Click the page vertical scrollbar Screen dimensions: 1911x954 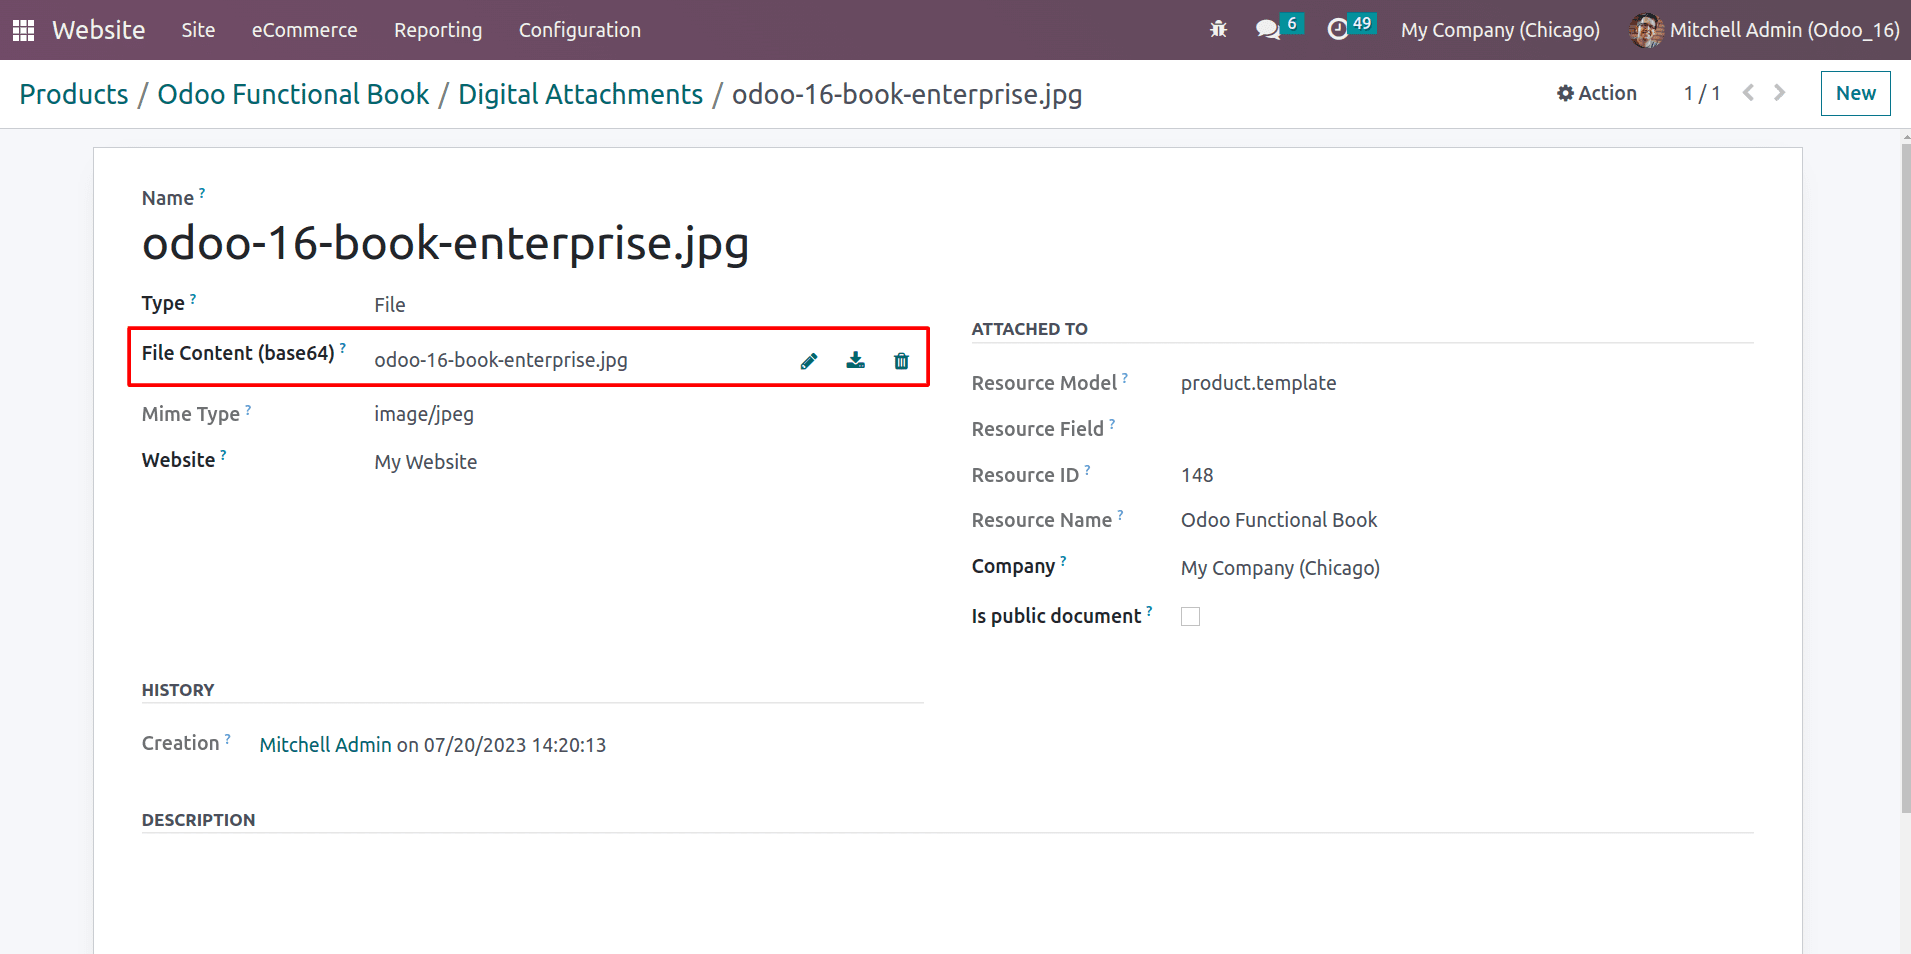click(x=1905, y=480)
